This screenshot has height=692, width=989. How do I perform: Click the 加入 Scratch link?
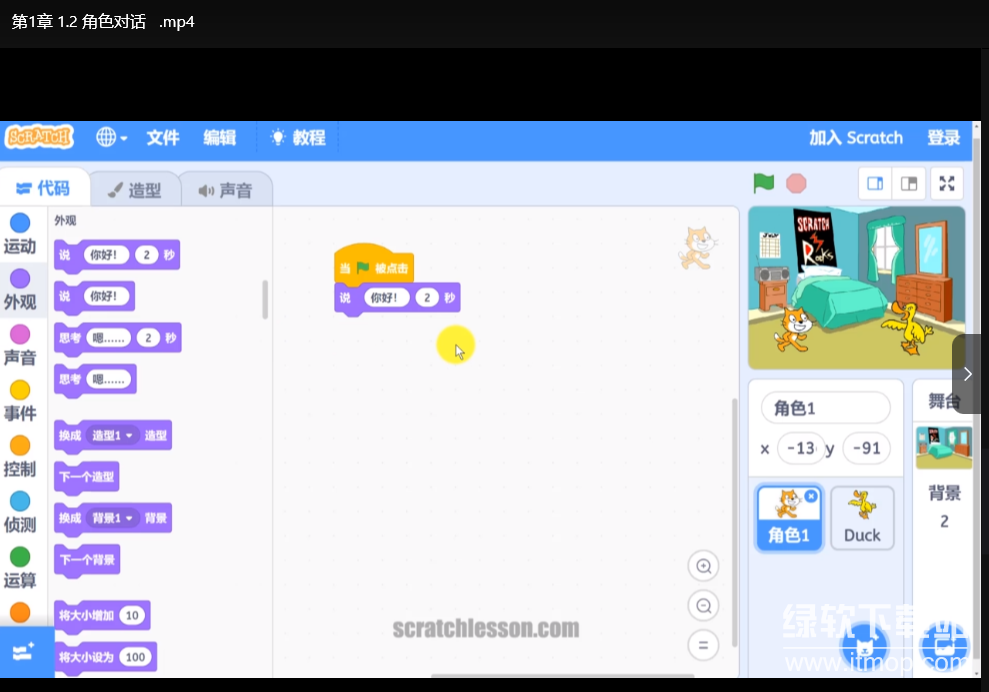pyautogui.click(x=855, y=138)
